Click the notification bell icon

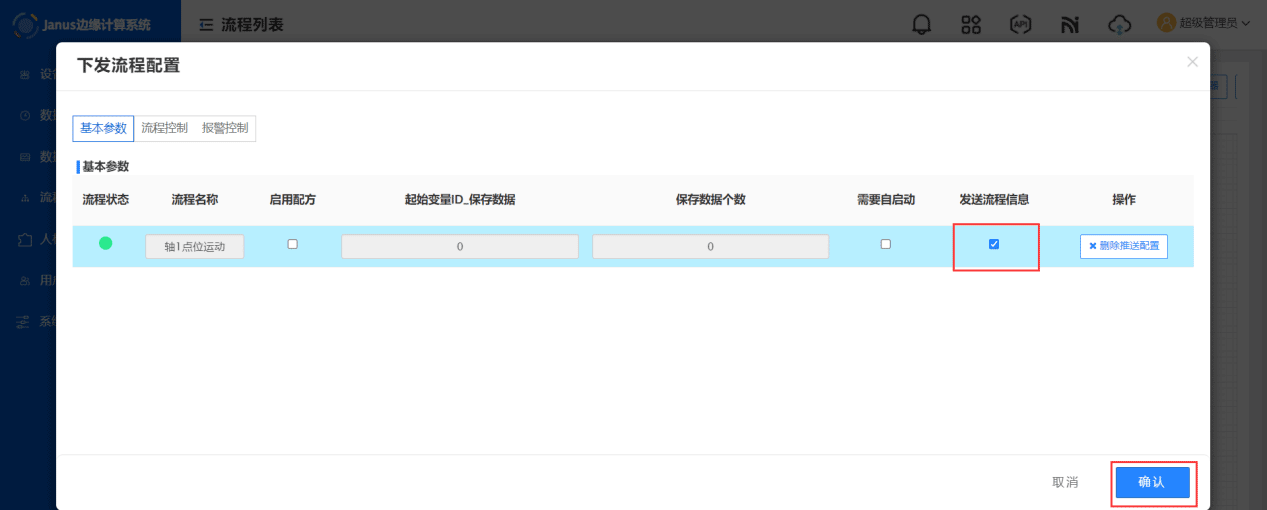922,25
